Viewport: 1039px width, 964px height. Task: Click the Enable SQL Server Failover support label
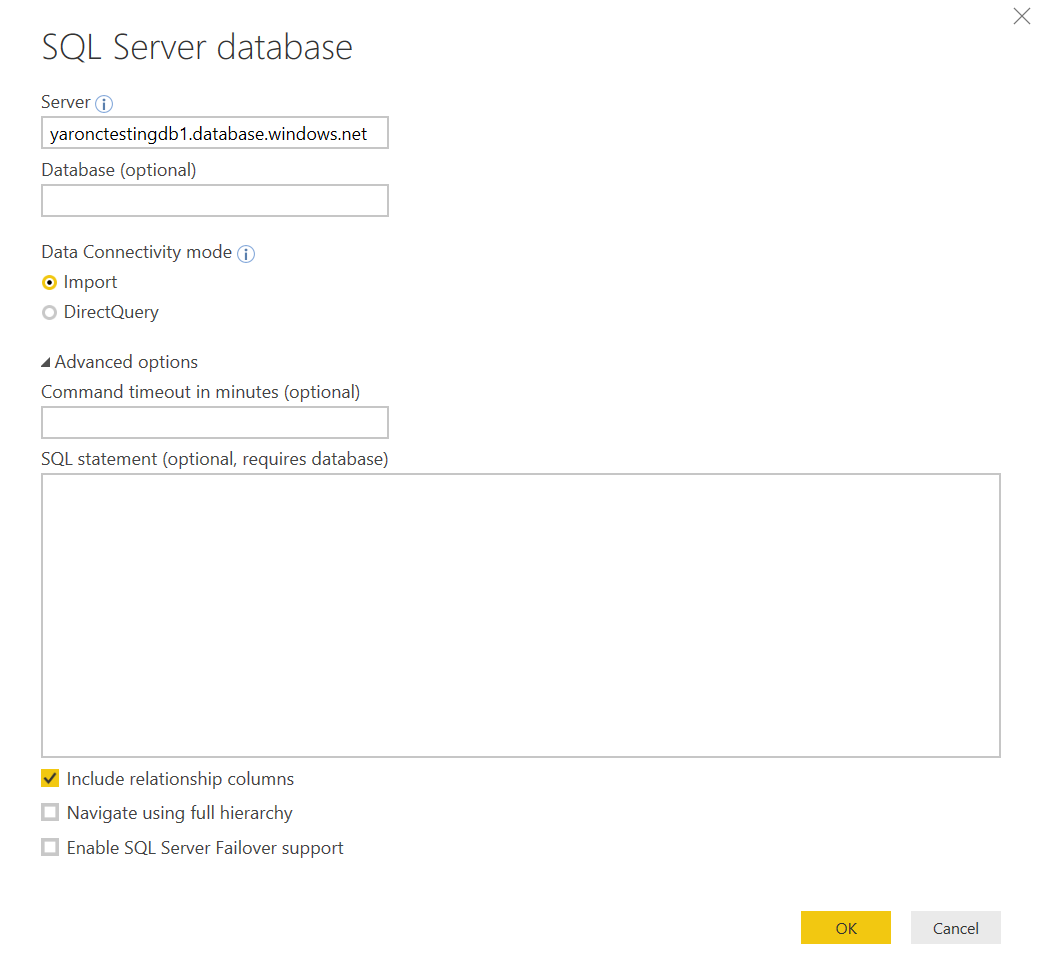tap(205, 848)
